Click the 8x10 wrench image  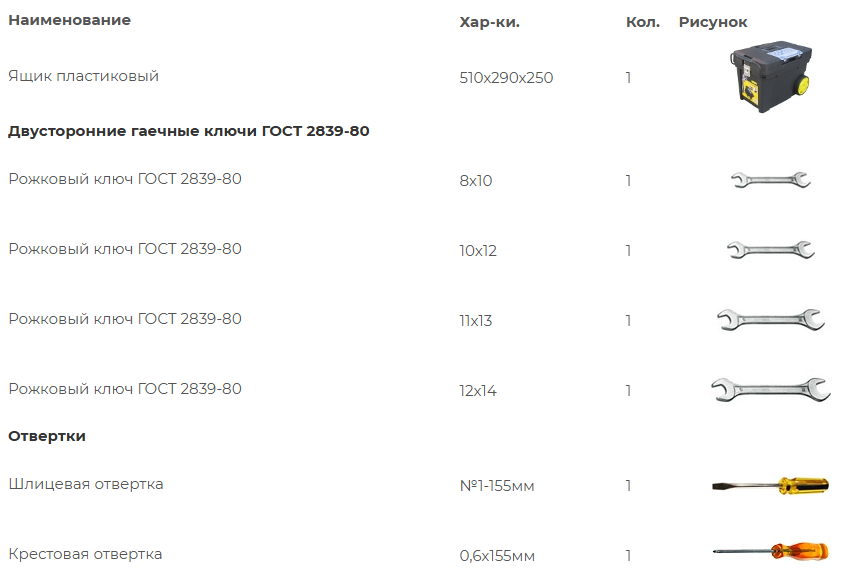coord(770,181)
